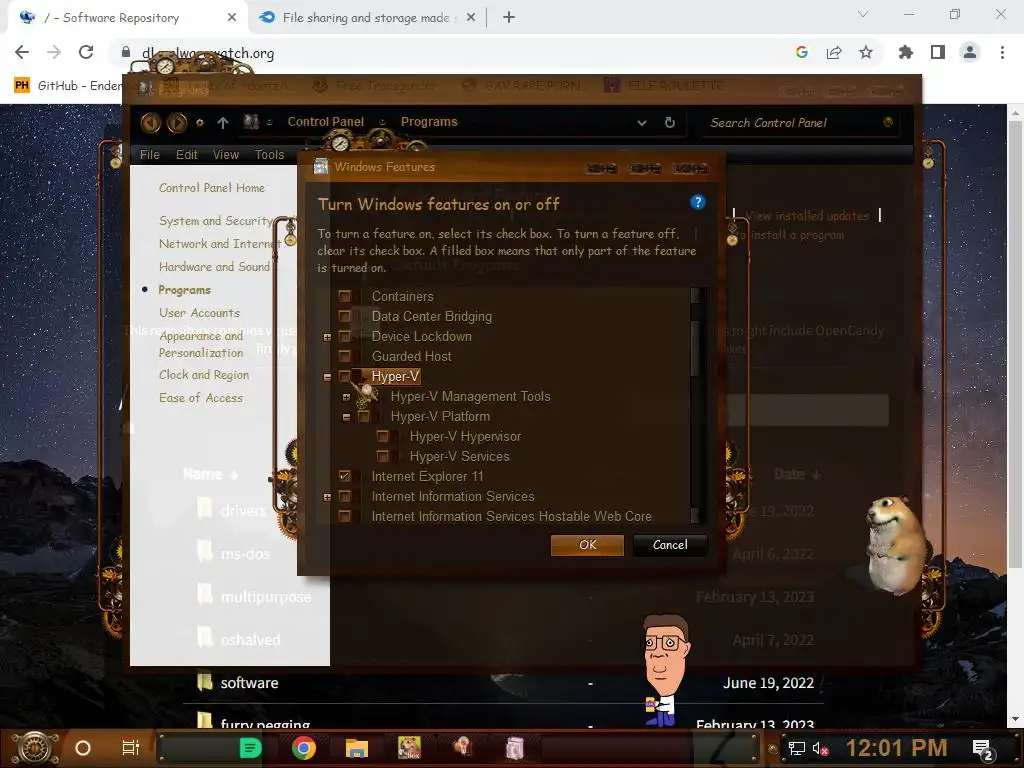The image size is (1024, 768).
Task: Open File Explorer from taskbar
Action: pos(357,748)
